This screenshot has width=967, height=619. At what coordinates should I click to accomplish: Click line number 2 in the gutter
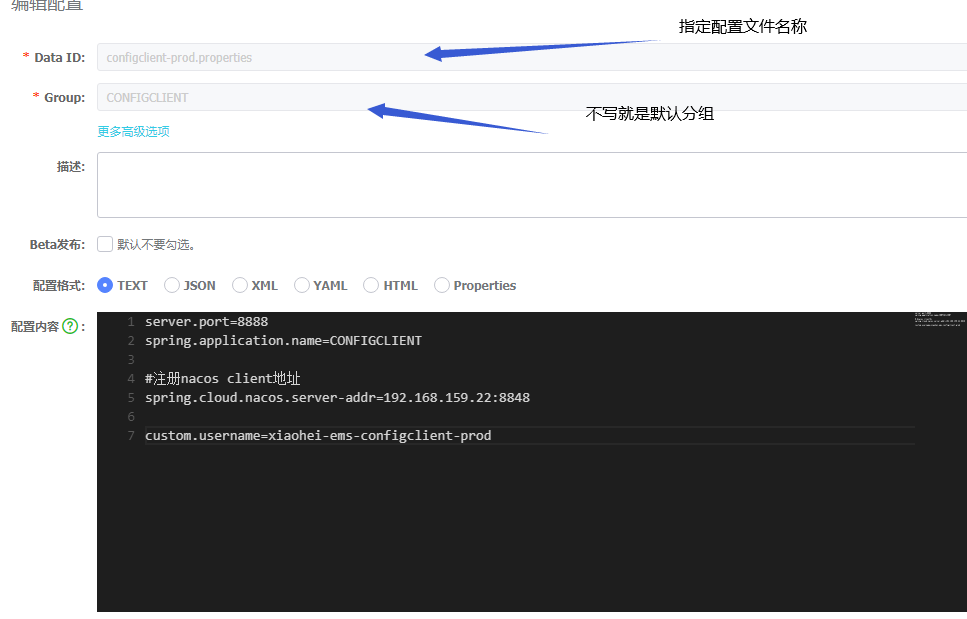[130, 340]
